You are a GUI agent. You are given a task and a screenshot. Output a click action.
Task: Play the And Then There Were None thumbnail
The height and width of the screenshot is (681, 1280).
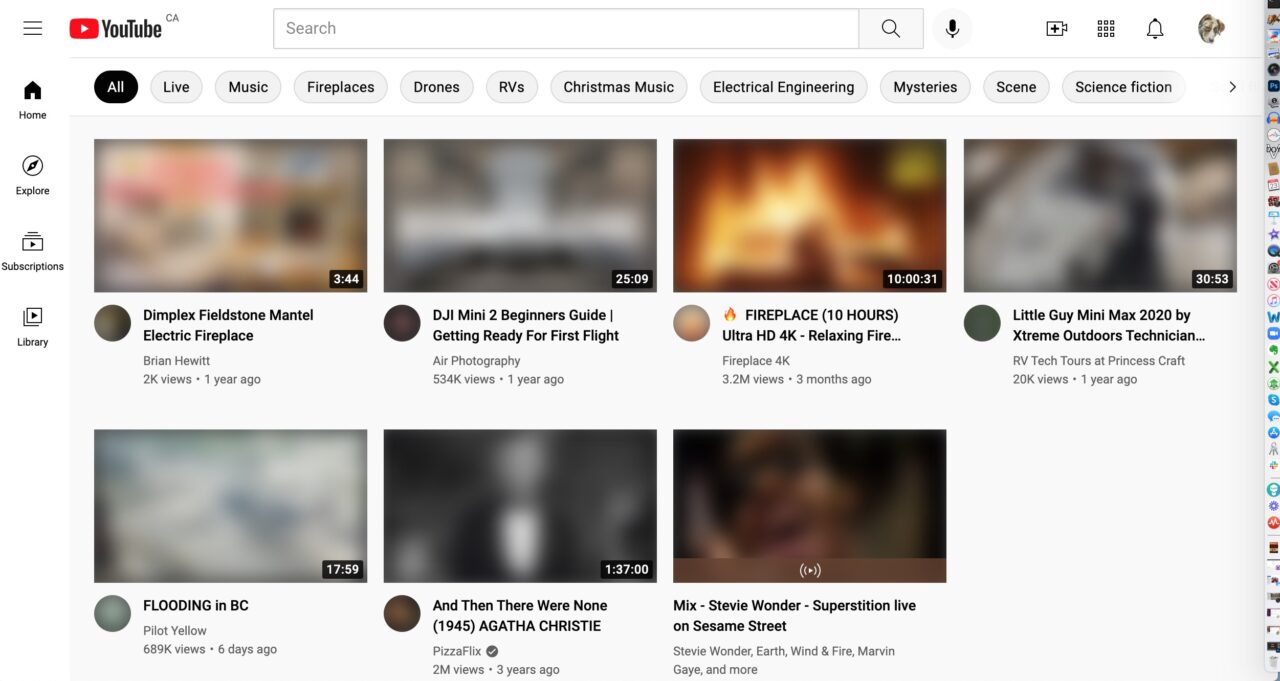click(x=520, y=506)
